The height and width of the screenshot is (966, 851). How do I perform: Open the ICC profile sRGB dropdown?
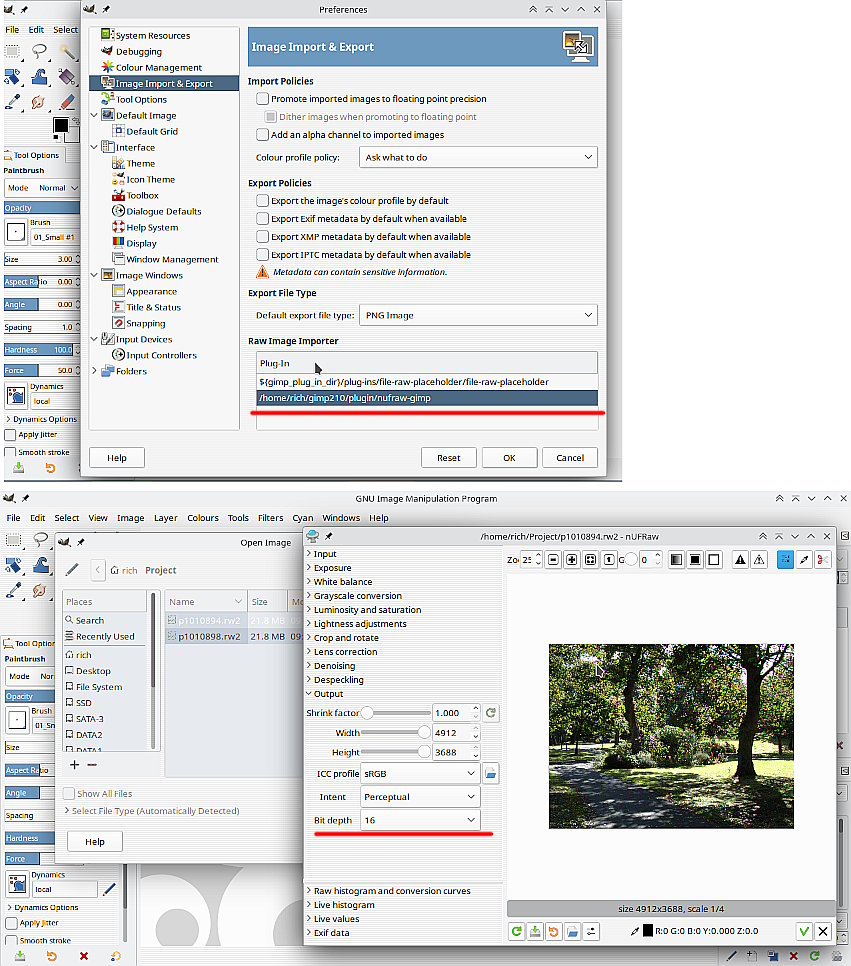[x=420, y=773]
